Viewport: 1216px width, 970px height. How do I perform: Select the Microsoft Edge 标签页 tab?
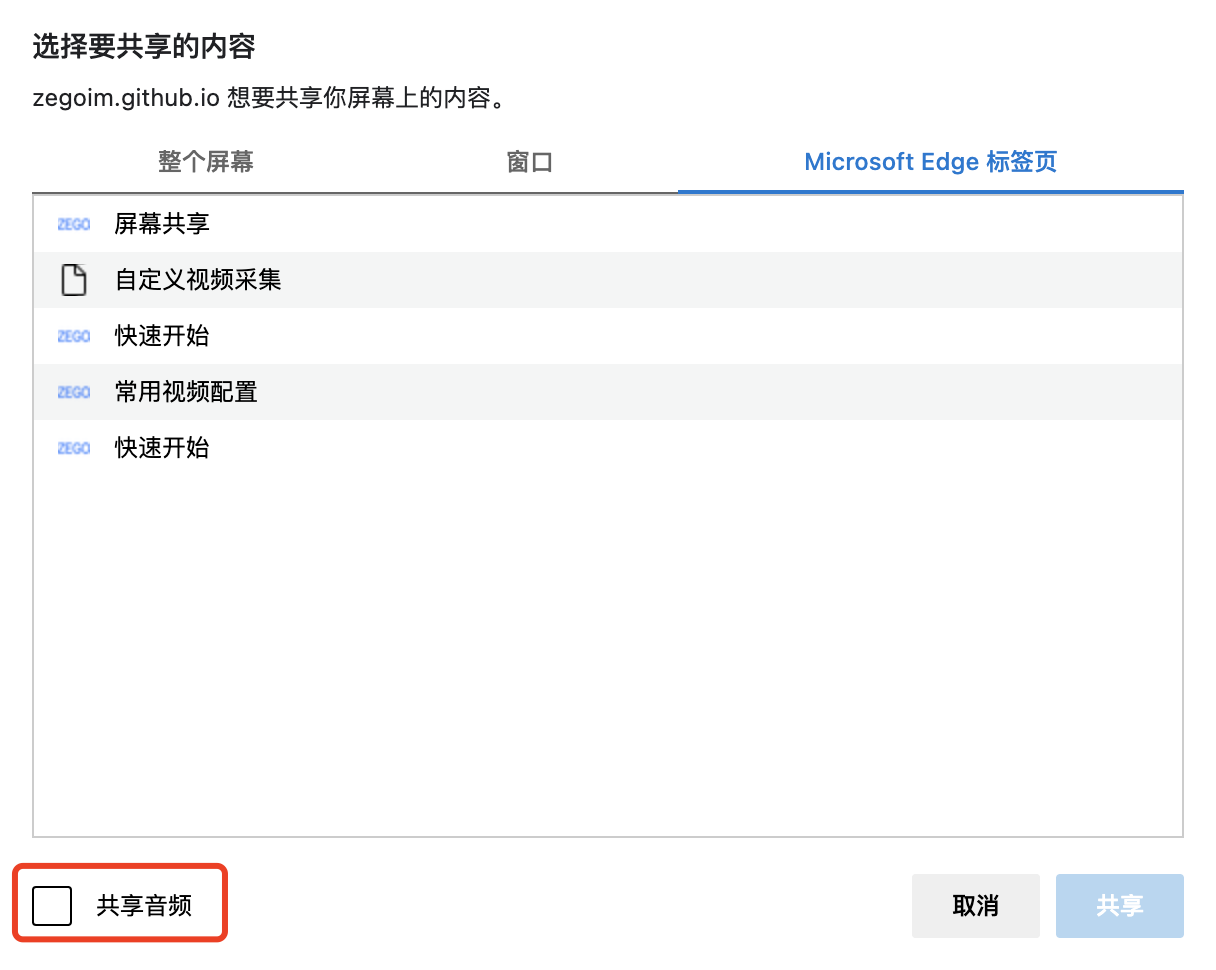coord(929,161)
